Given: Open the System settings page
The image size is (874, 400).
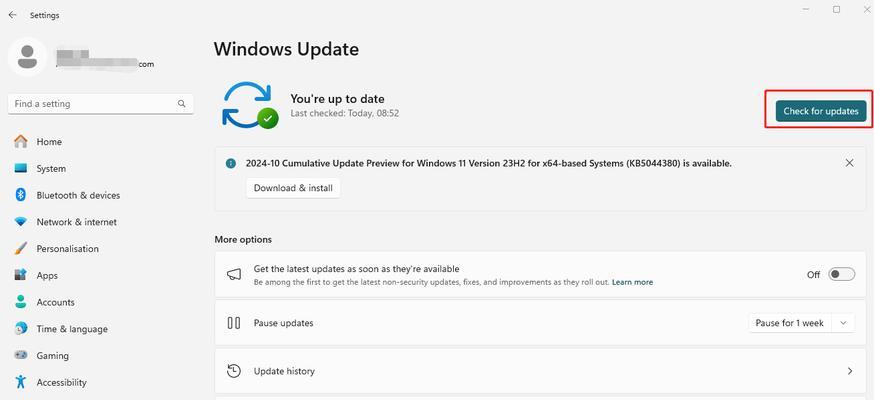Looking at the screenshot, I should pyautogui.click(x=51, y=168).
